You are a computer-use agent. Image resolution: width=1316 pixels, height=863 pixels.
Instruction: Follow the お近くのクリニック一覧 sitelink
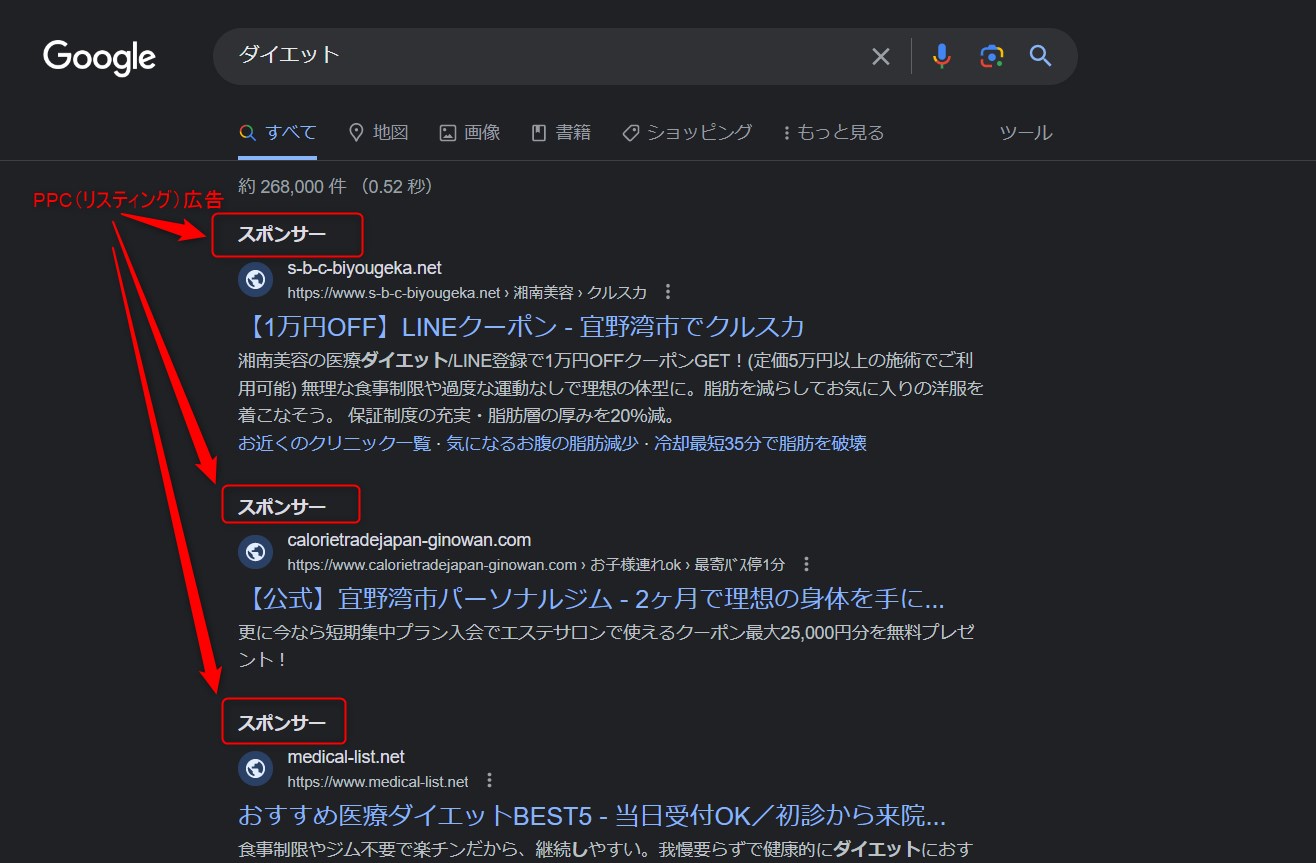tap(334, 443)
